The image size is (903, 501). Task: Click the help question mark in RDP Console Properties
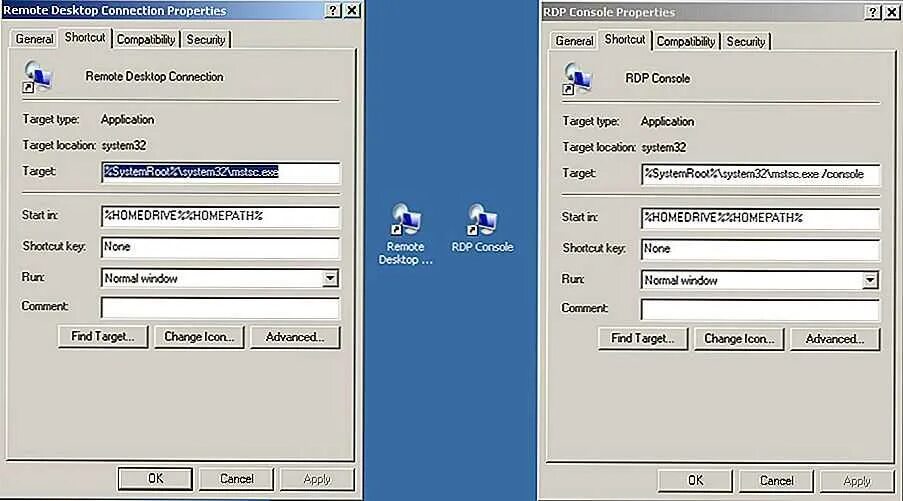coord(872,12)
